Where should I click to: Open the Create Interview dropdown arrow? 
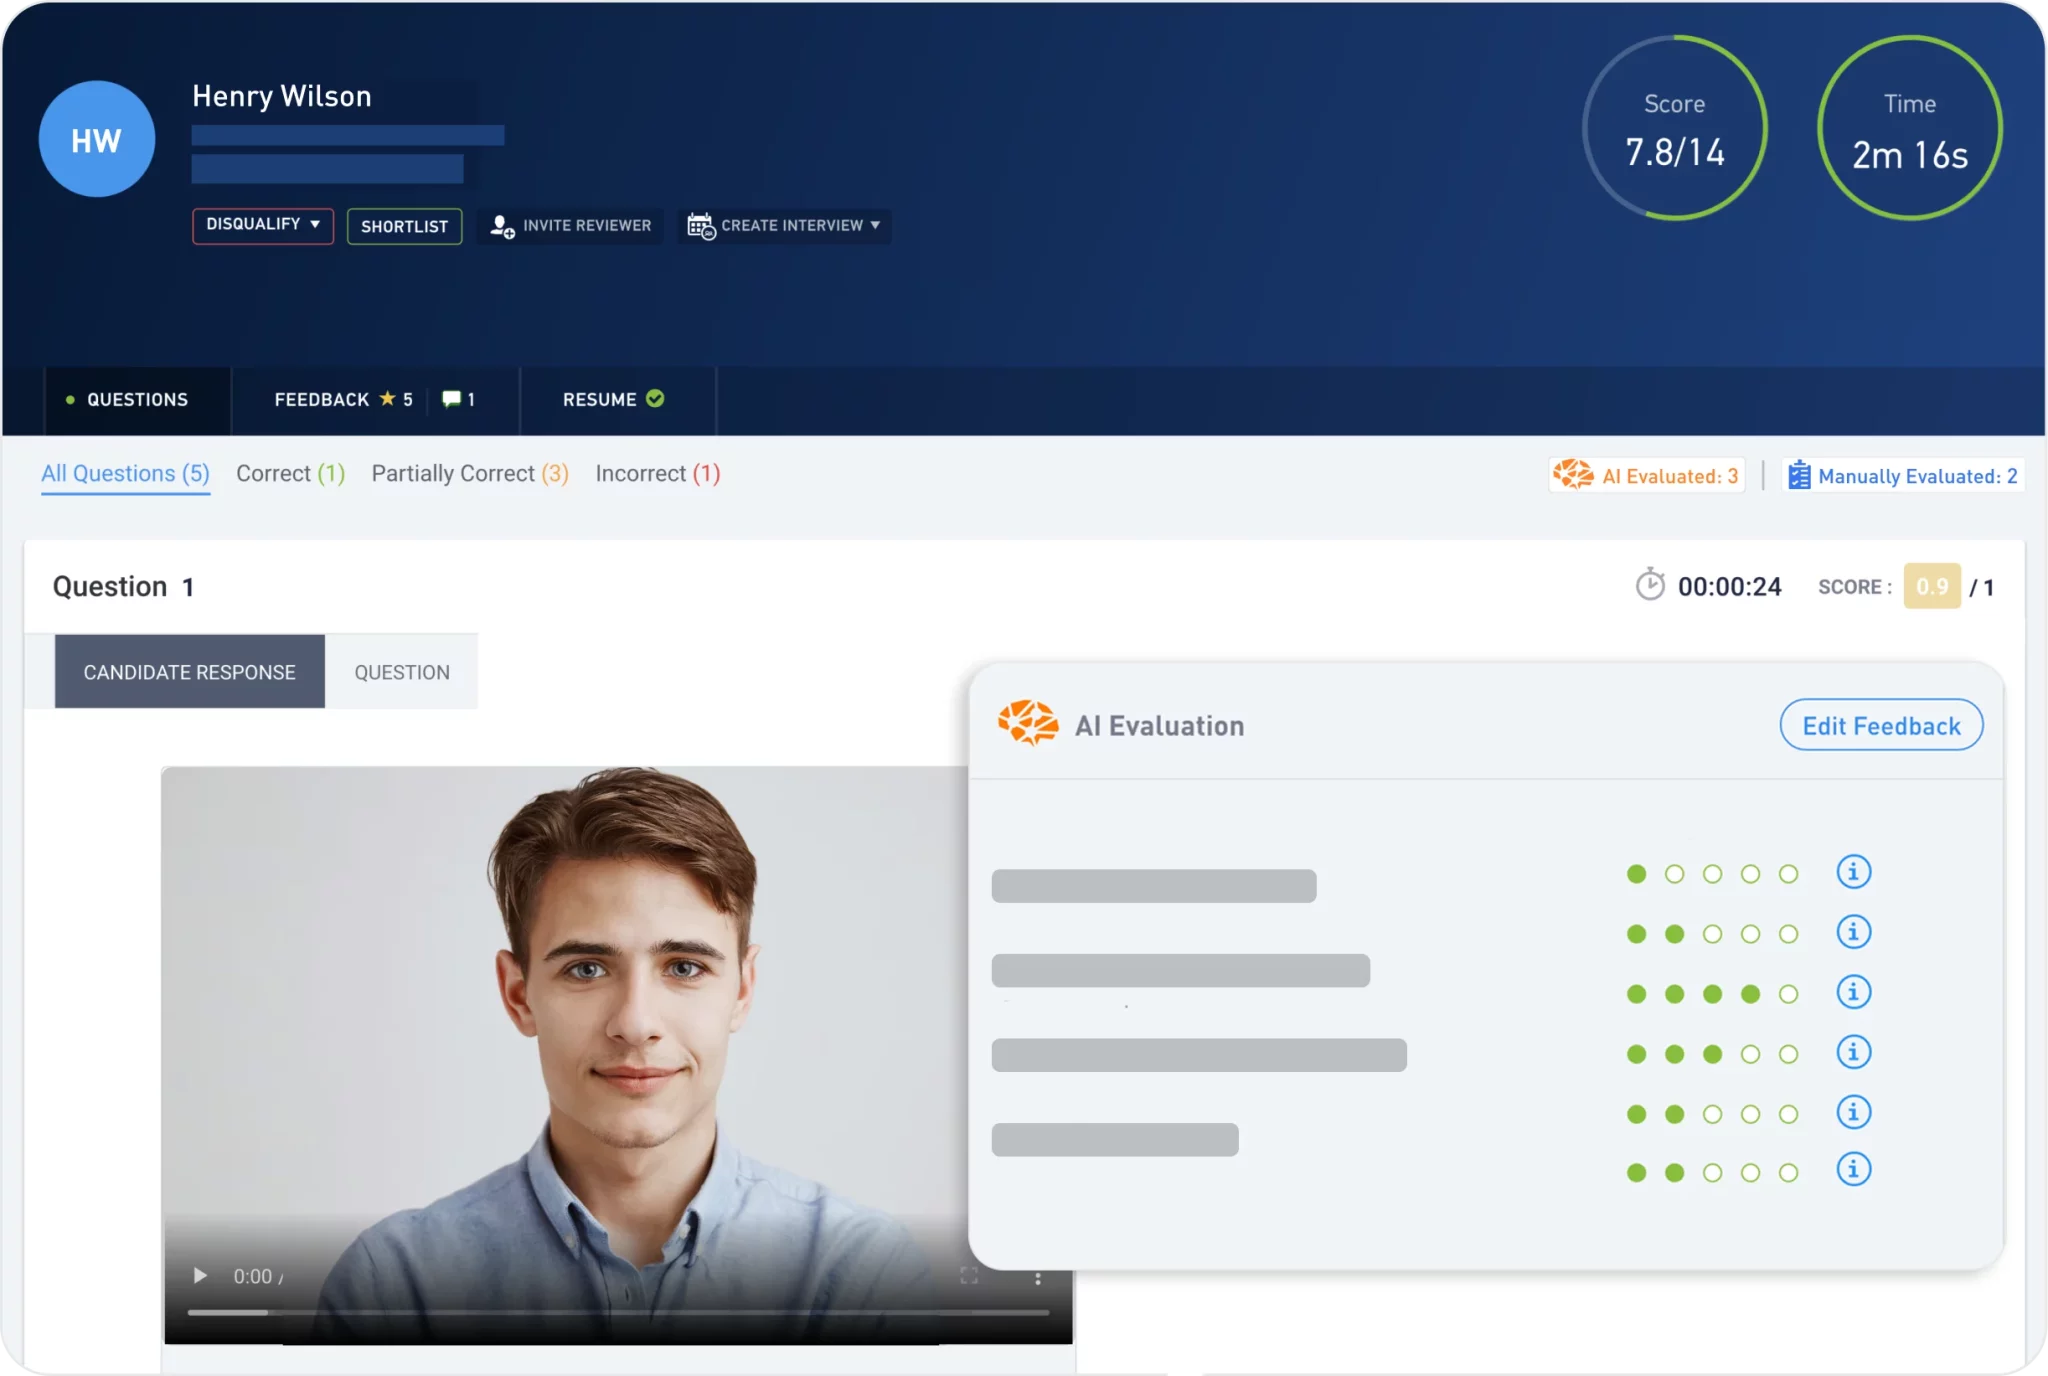[x=875, y=225]
